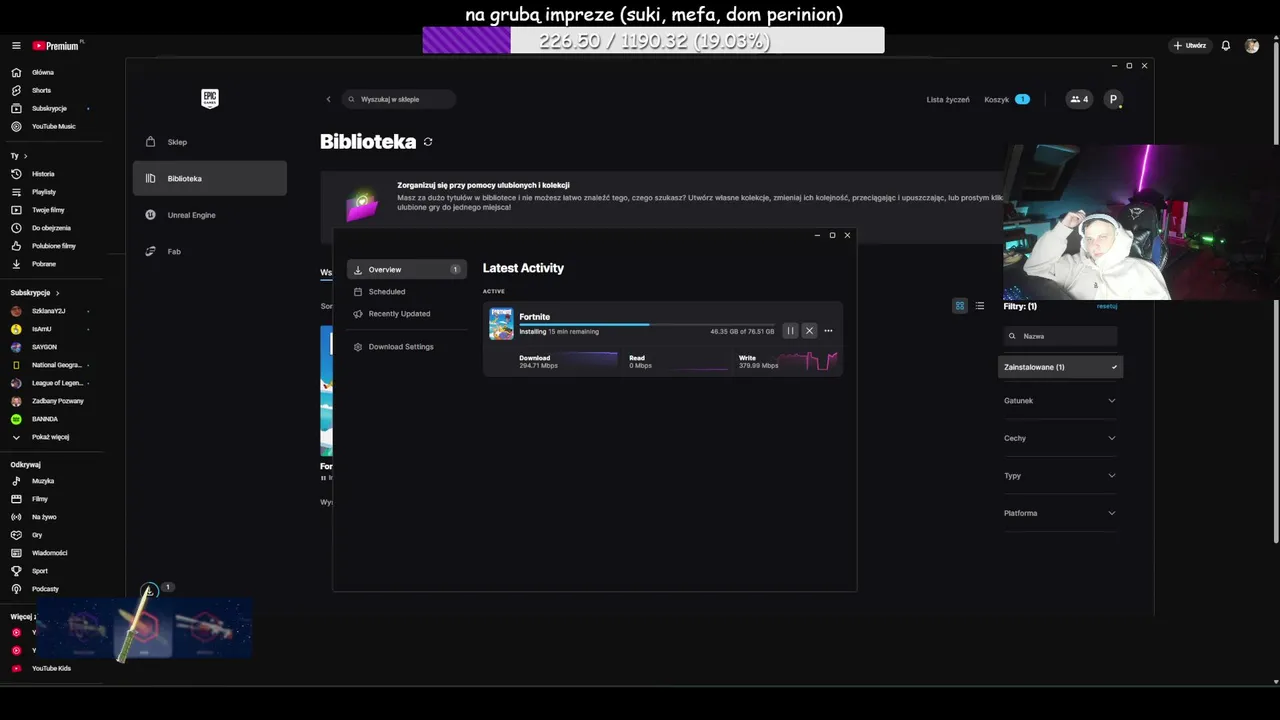Open the YouTube hamburger menu
Viewport: 1280px width, 720px height.
click(16, 46)
